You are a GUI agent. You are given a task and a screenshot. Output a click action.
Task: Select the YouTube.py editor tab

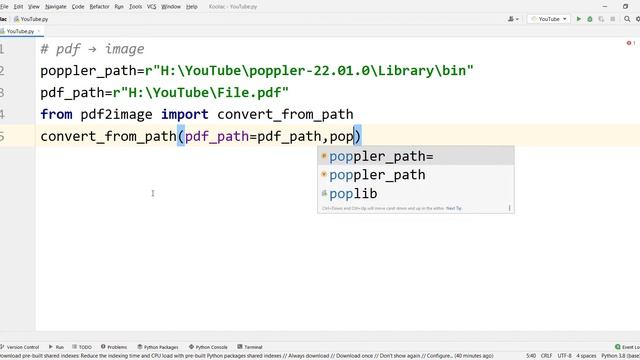click(x=20, y=31)
